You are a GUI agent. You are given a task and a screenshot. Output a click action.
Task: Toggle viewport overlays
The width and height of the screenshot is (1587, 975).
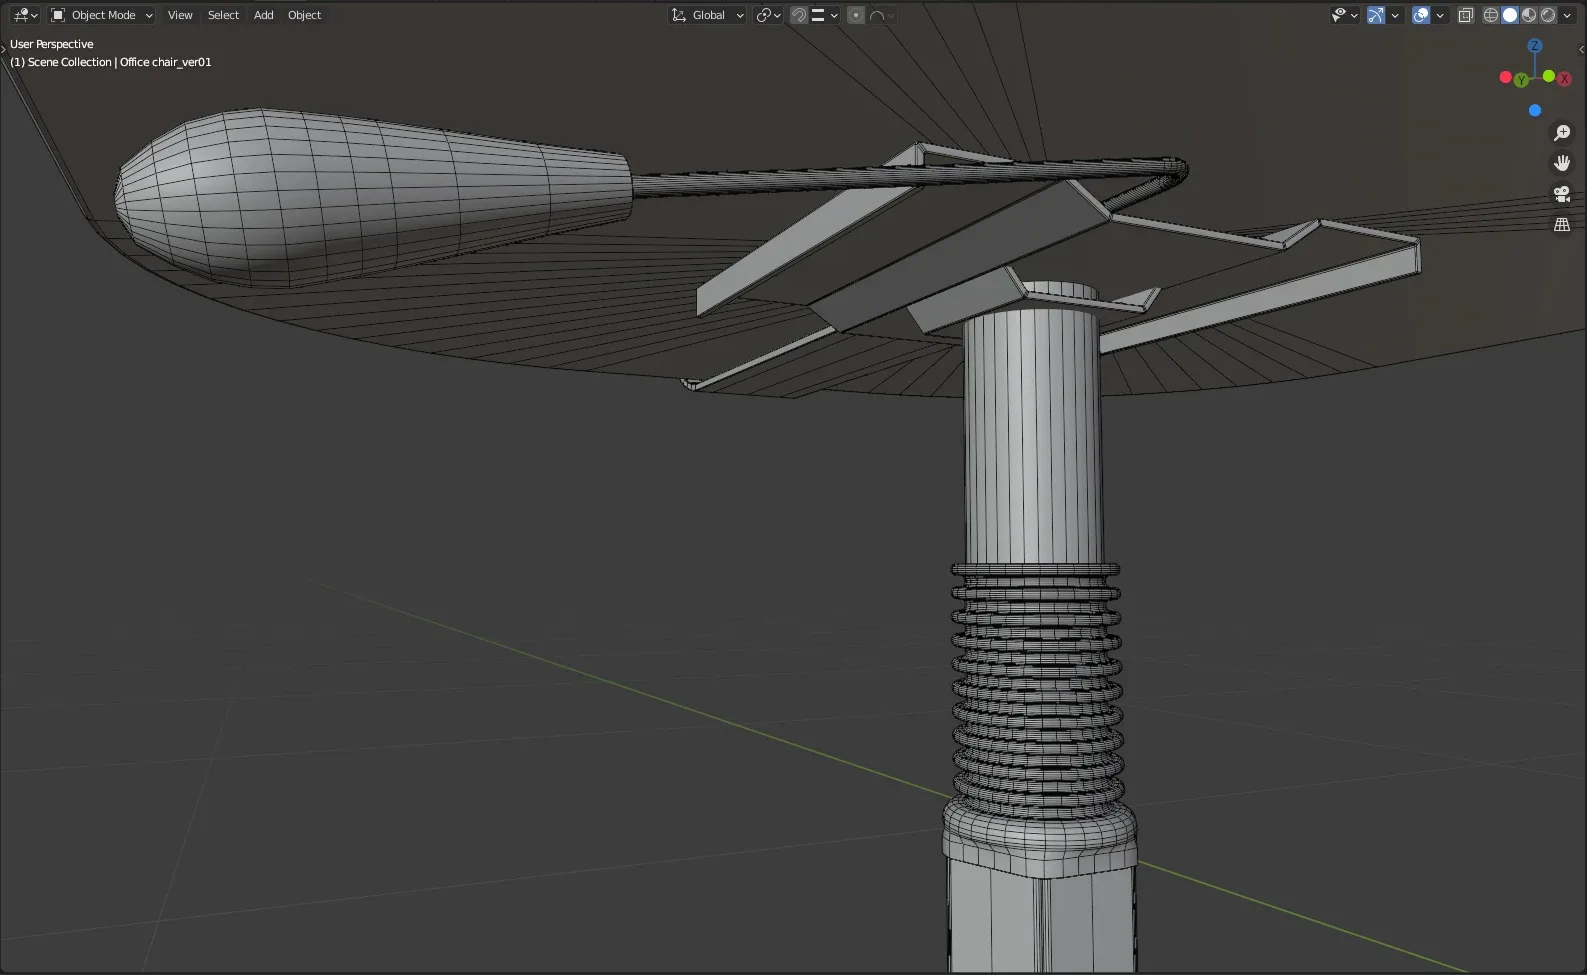[1421, 15]
